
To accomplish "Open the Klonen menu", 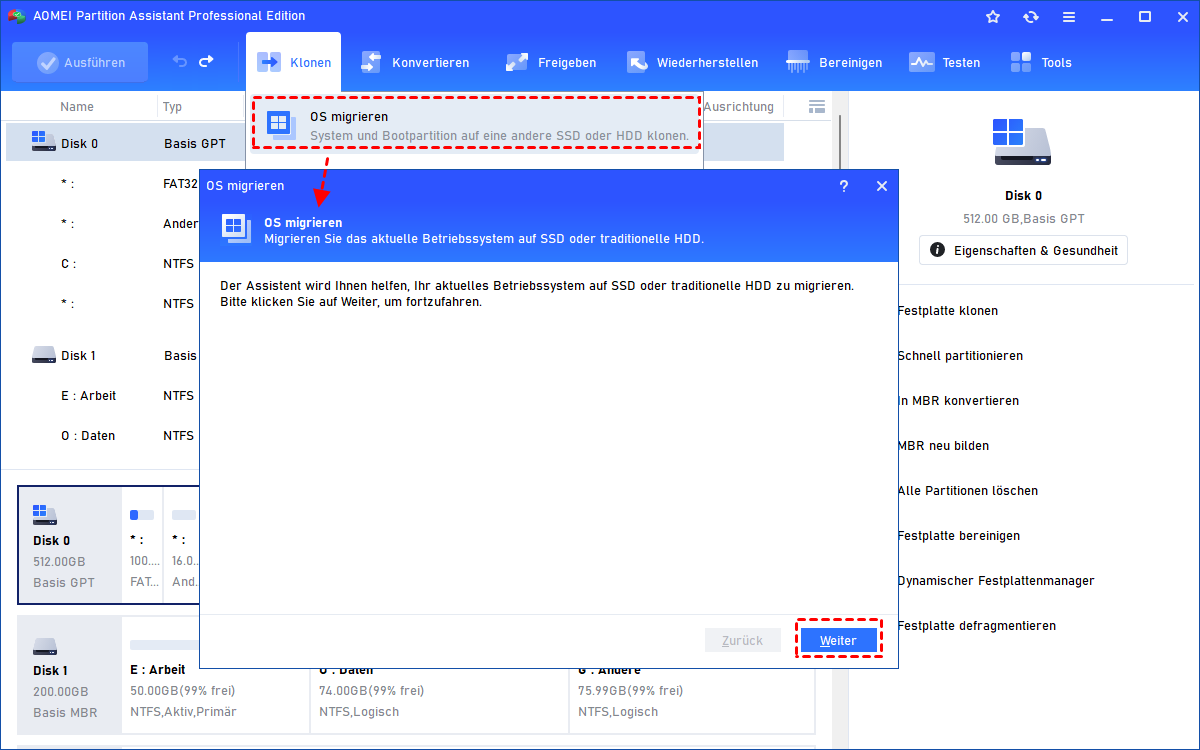I will [294, 62].
